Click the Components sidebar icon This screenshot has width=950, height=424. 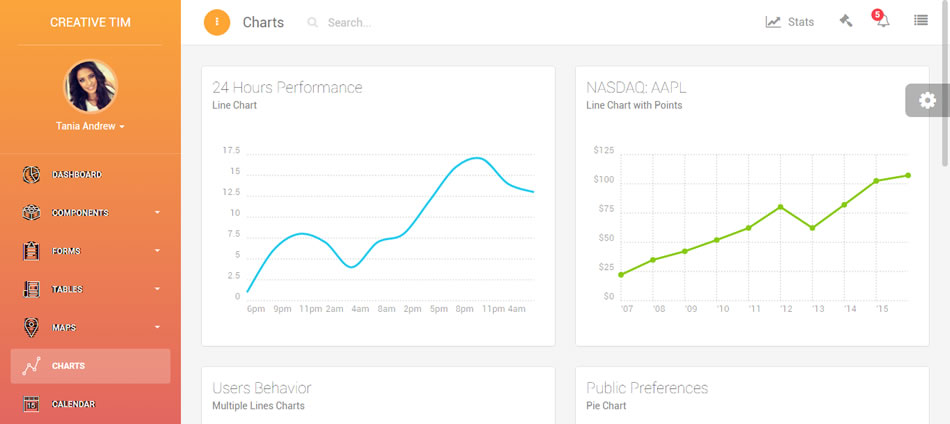31,213
